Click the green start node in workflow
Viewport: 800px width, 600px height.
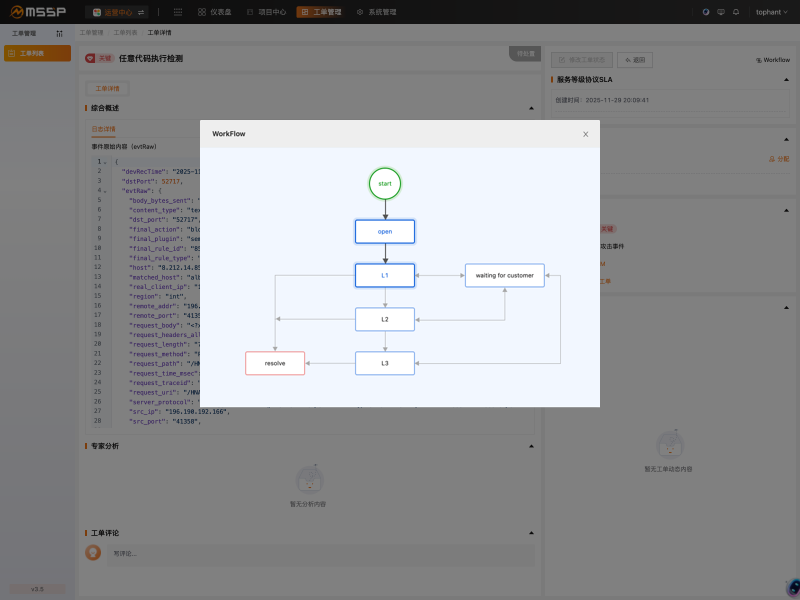tap(385, 183)
